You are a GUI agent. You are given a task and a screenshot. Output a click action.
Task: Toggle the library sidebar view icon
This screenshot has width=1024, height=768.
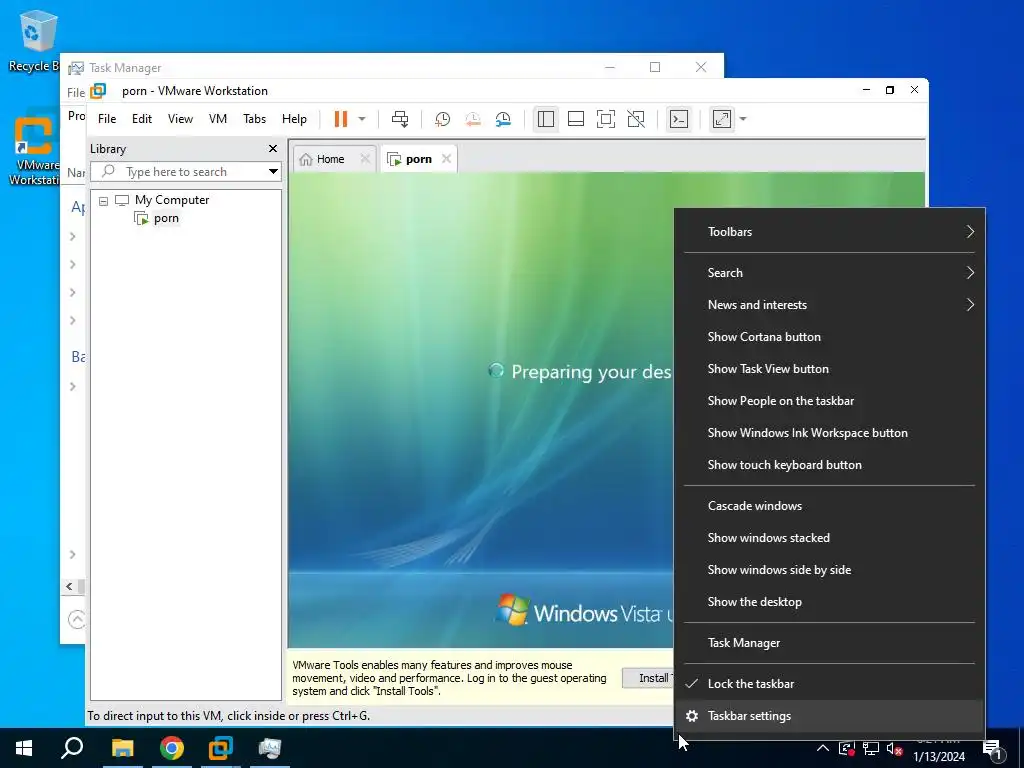tap(546, 119)
